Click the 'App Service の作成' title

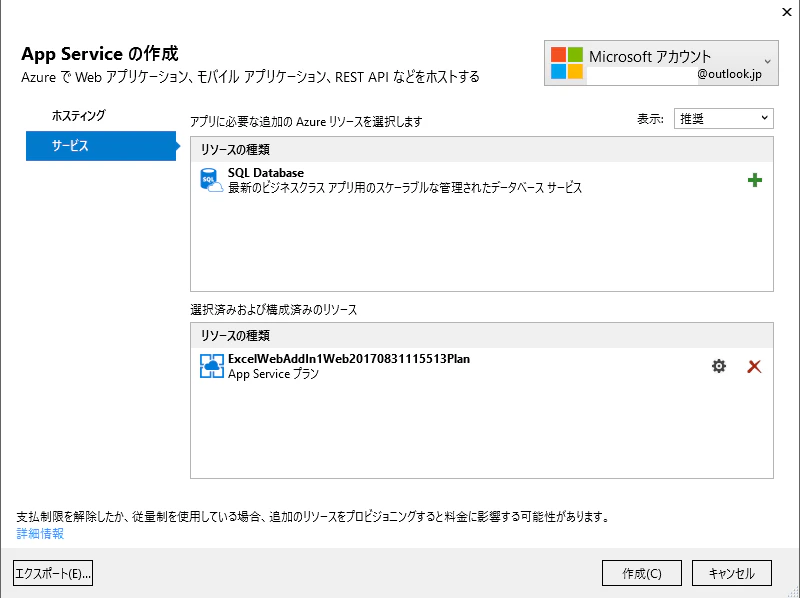coord(100,54)
